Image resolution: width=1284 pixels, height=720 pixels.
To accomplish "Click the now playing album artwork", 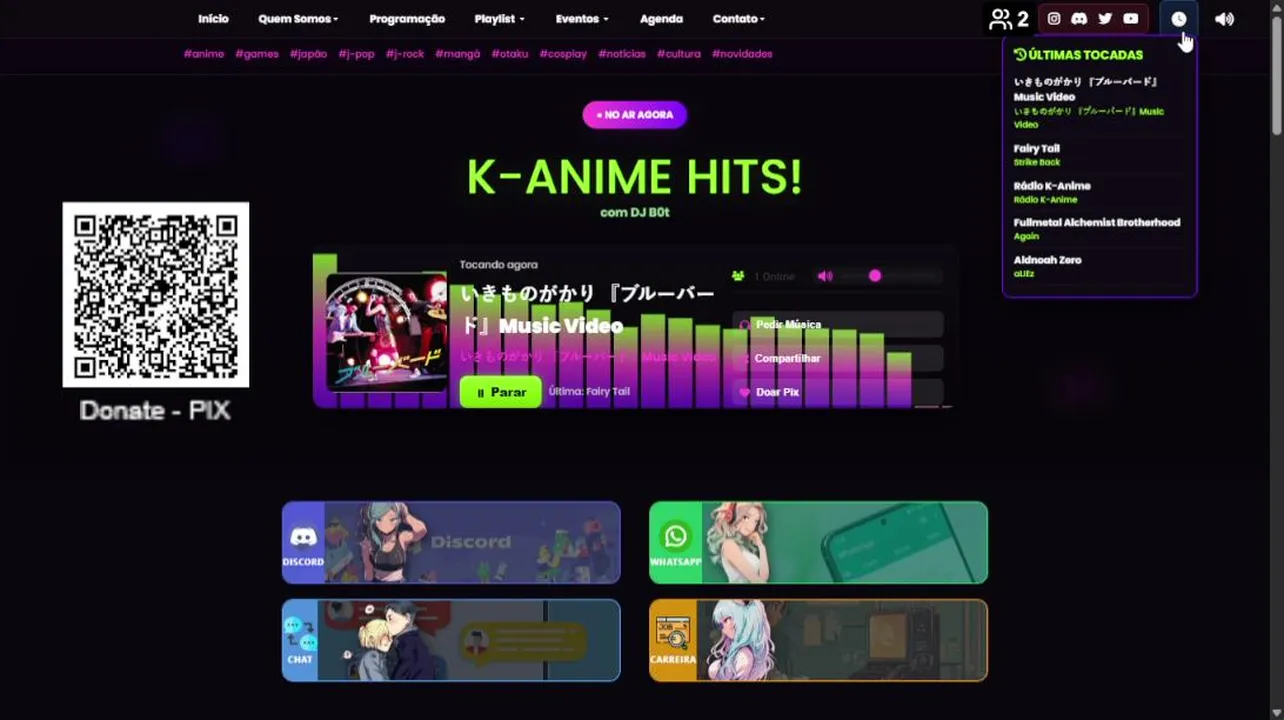I will [x=387, y=333].
